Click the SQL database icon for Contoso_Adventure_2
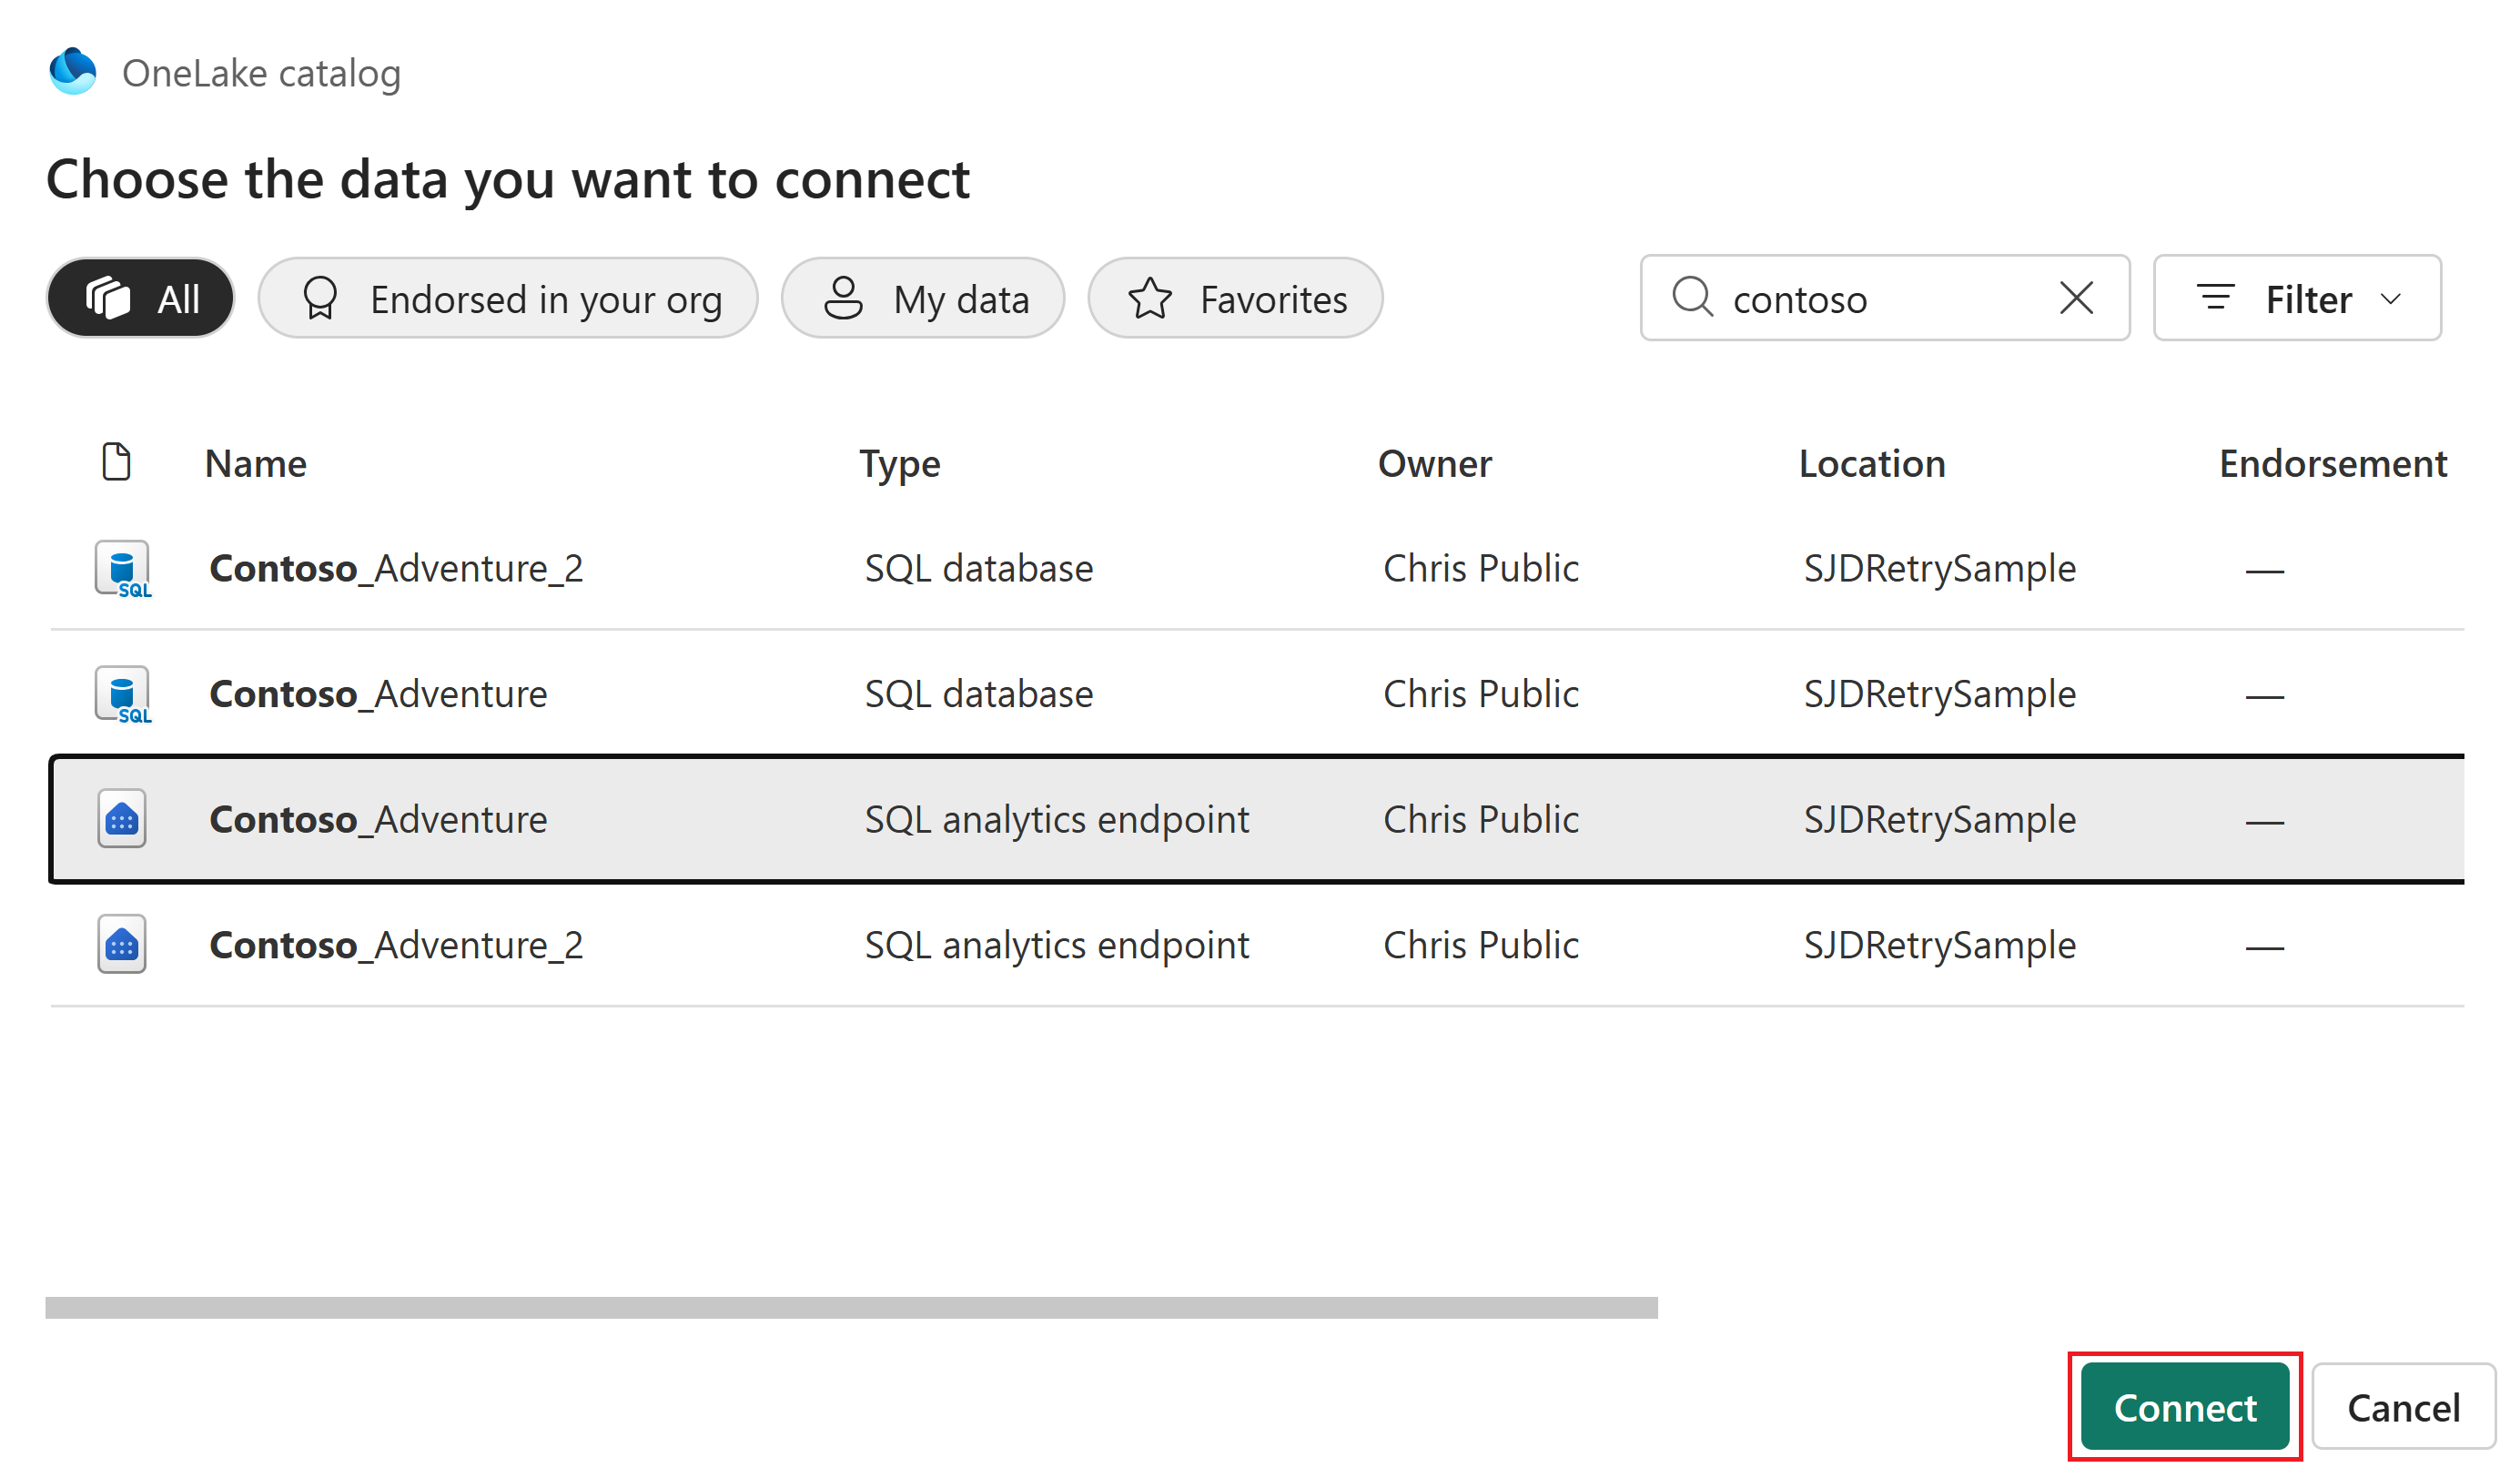The width and height of the screenshot is (2520, 1478). [122, 569]
